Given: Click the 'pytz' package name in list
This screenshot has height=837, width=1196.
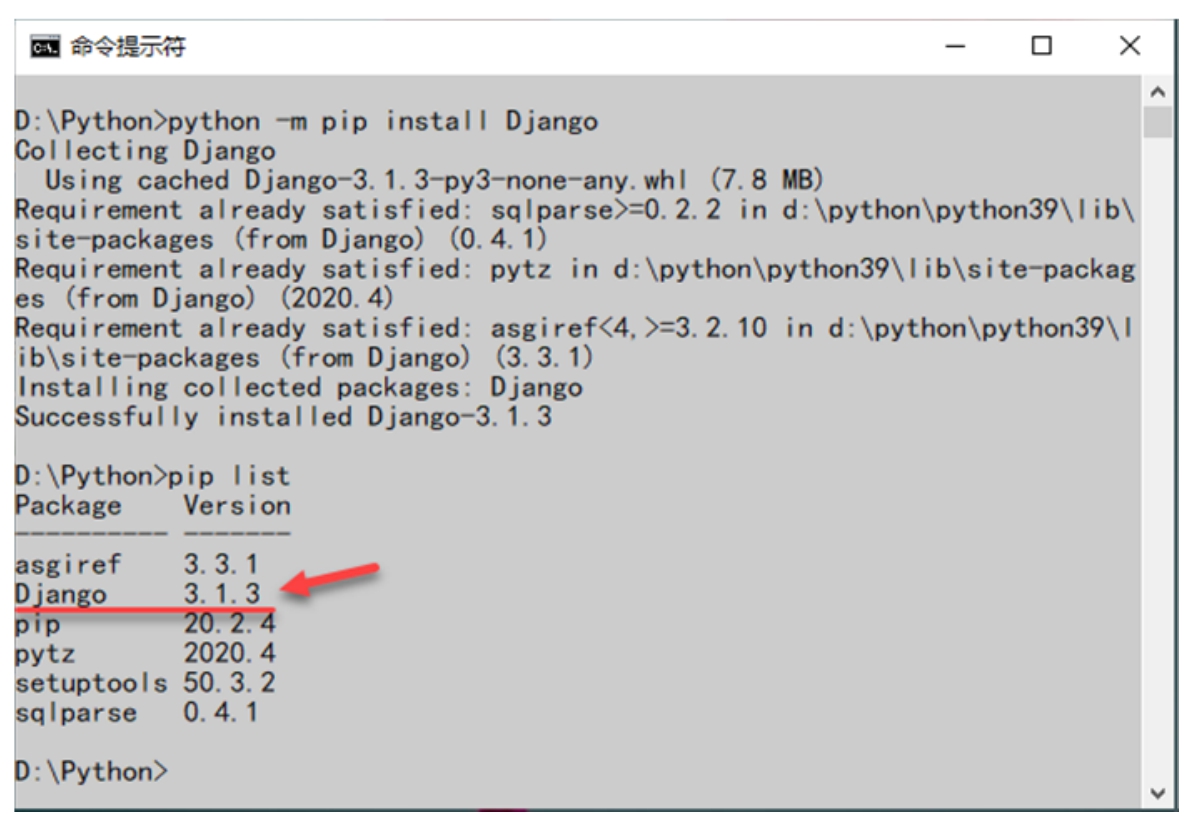Looking at the screenshot, I should [45, 654].
